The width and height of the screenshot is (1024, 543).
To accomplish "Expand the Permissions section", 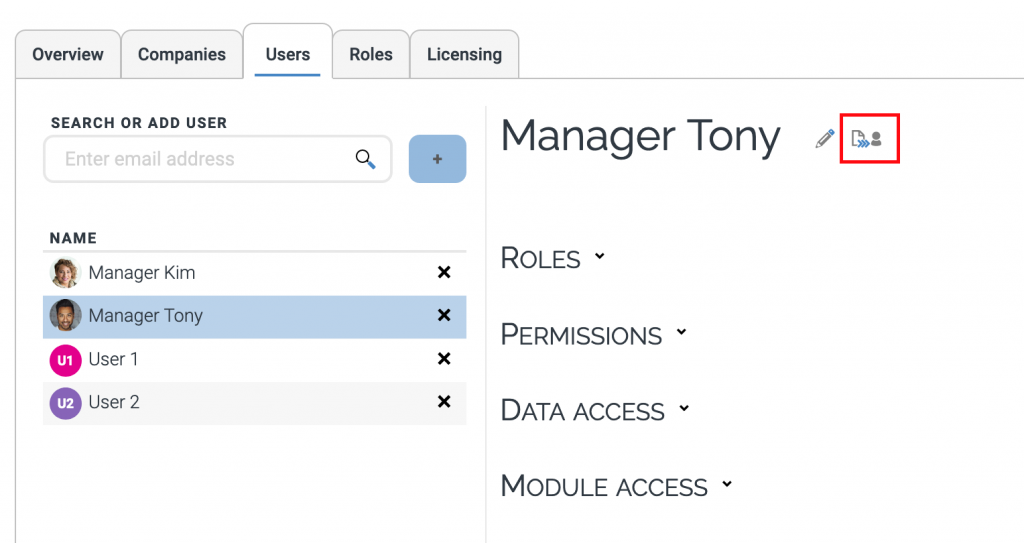I will click(x=594, y=334).
